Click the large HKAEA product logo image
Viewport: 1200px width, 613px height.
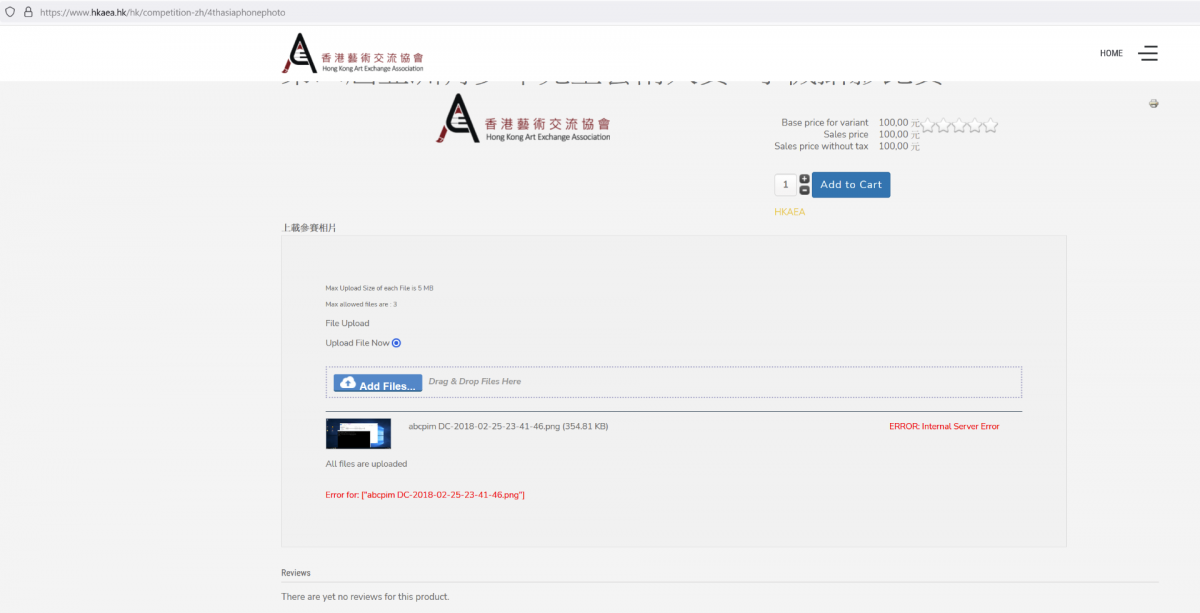pyautogui.click(x=523, y=119)
